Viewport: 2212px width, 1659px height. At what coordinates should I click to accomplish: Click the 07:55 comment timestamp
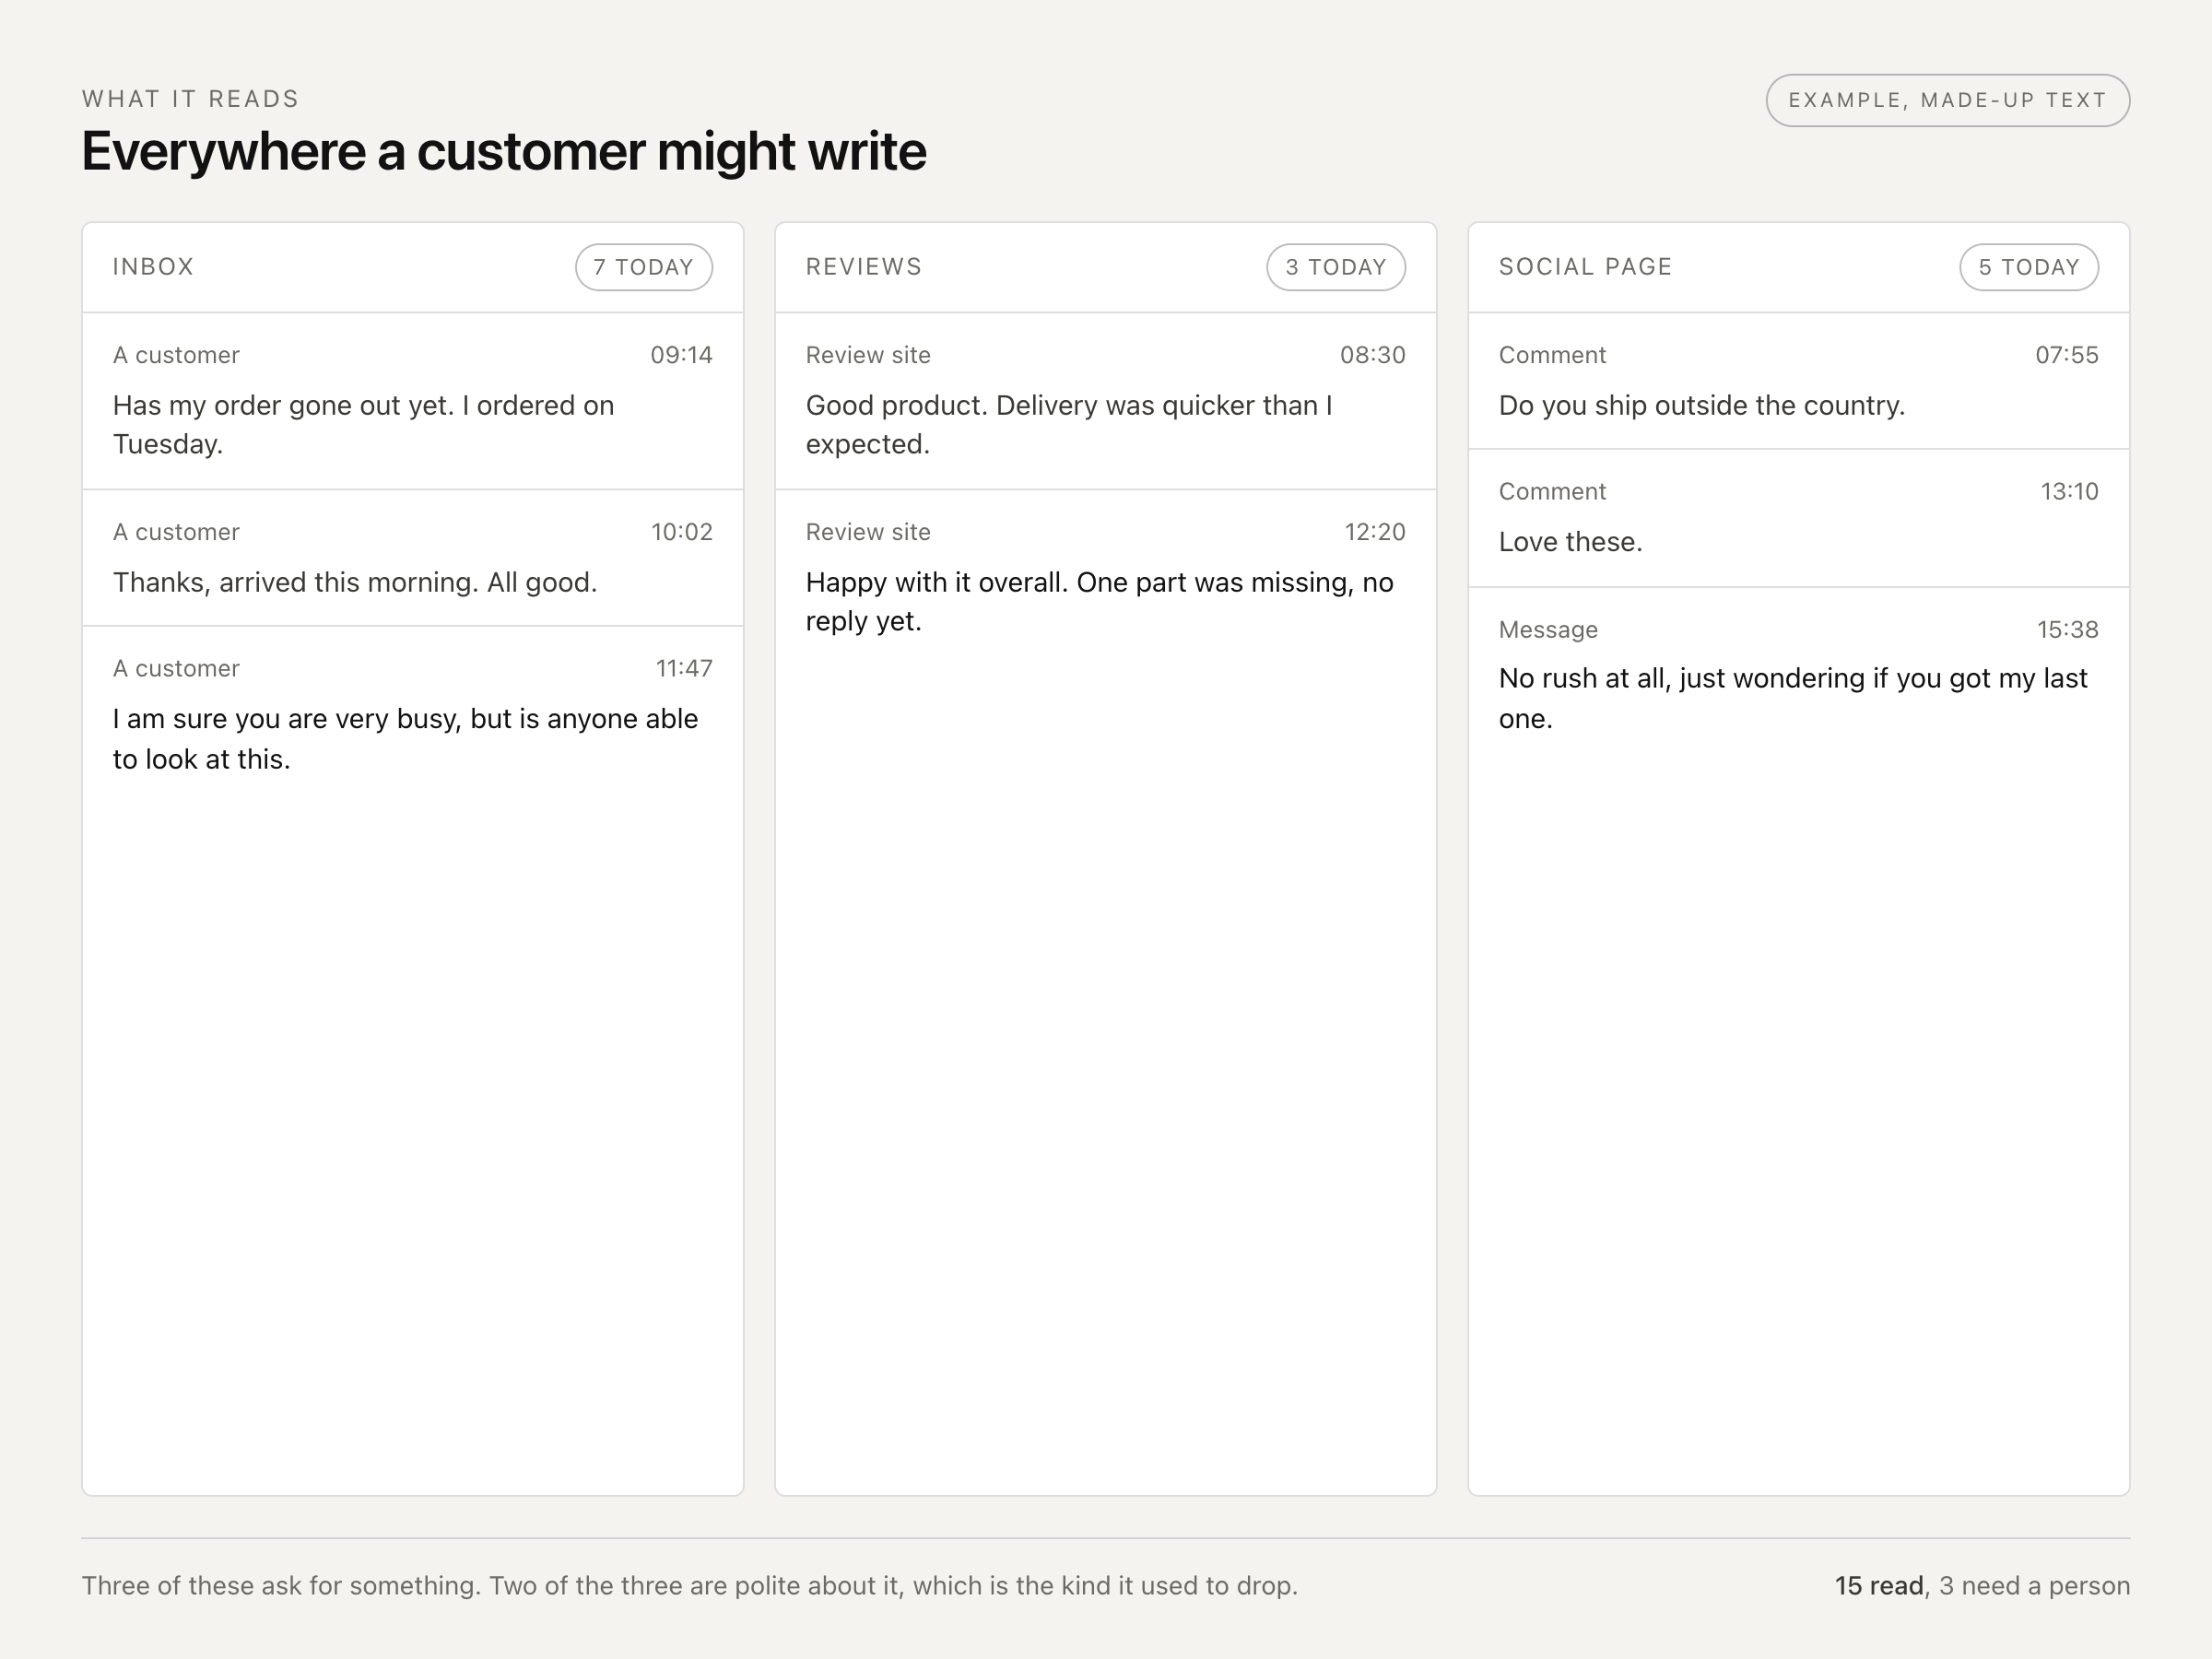coord(2067,355)
